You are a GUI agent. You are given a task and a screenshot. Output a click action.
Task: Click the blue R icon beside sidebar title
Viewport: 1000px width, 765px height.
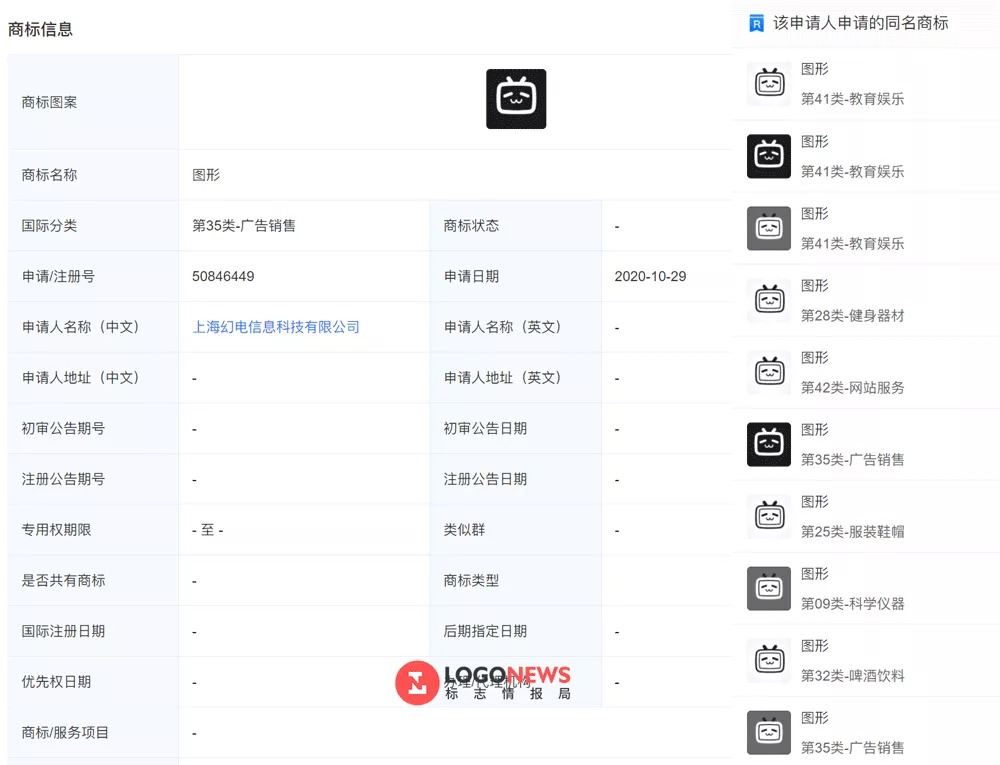757,23
